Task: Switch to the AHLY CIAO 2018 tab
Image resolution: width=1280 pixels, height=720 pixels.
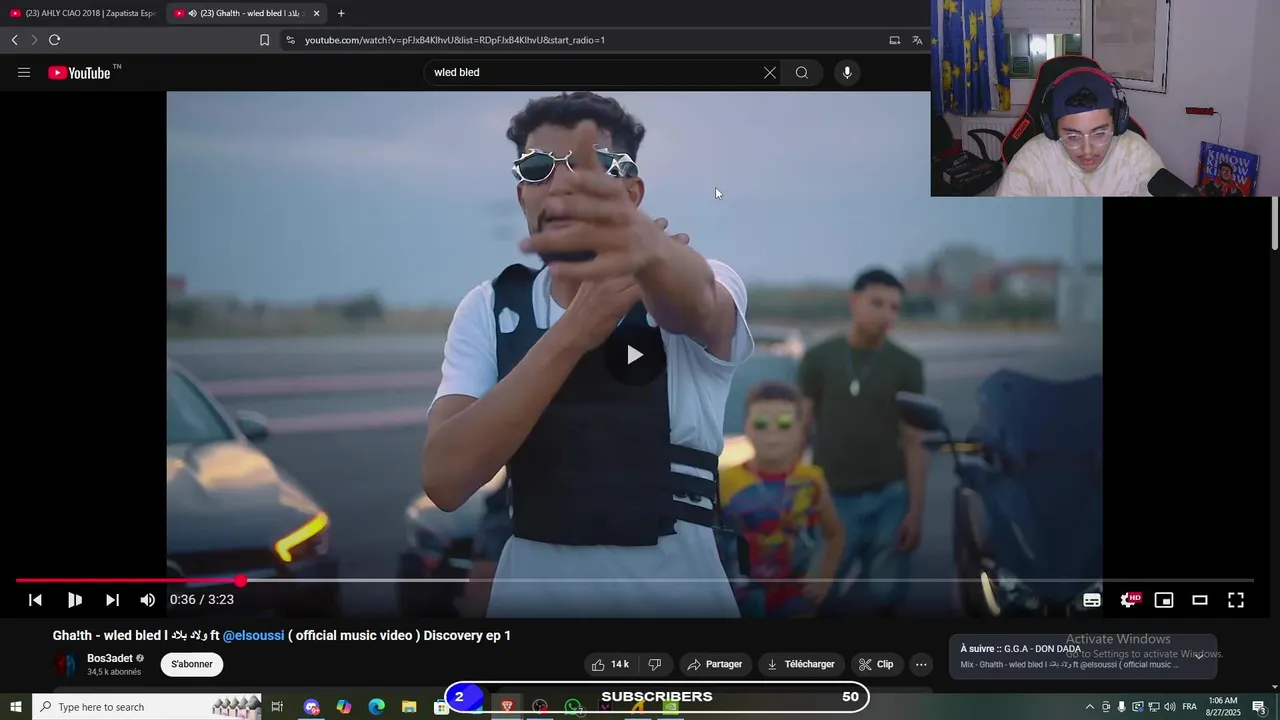Action: tap(83, 13)
